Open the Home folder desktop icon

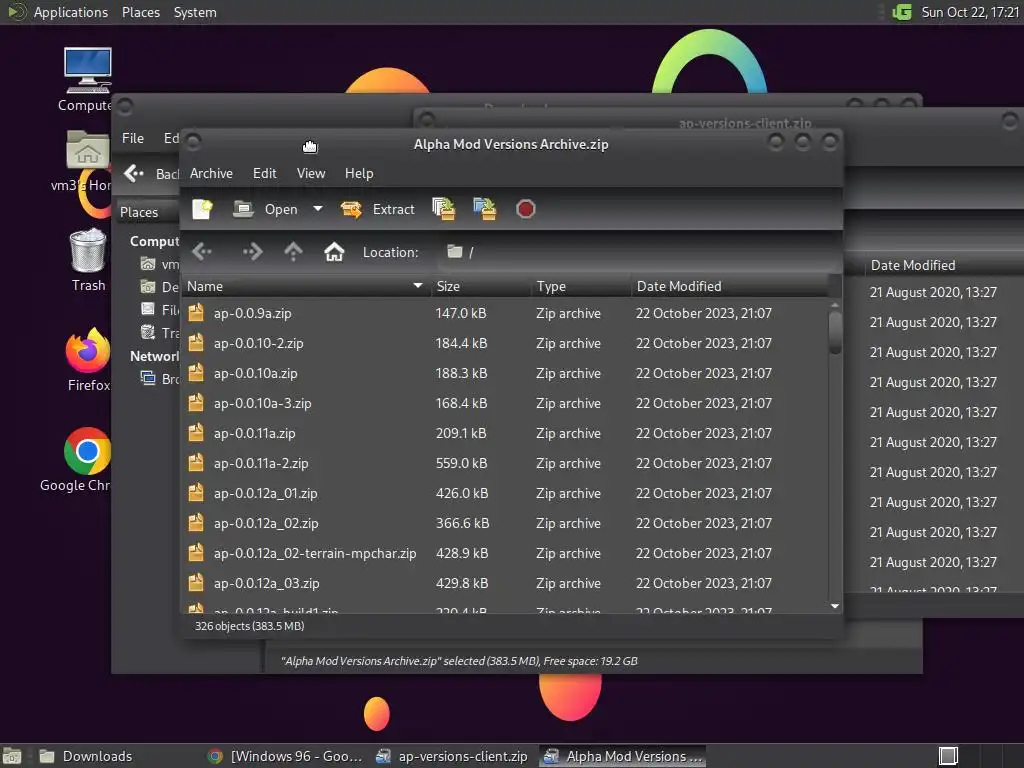click(86, 160)
